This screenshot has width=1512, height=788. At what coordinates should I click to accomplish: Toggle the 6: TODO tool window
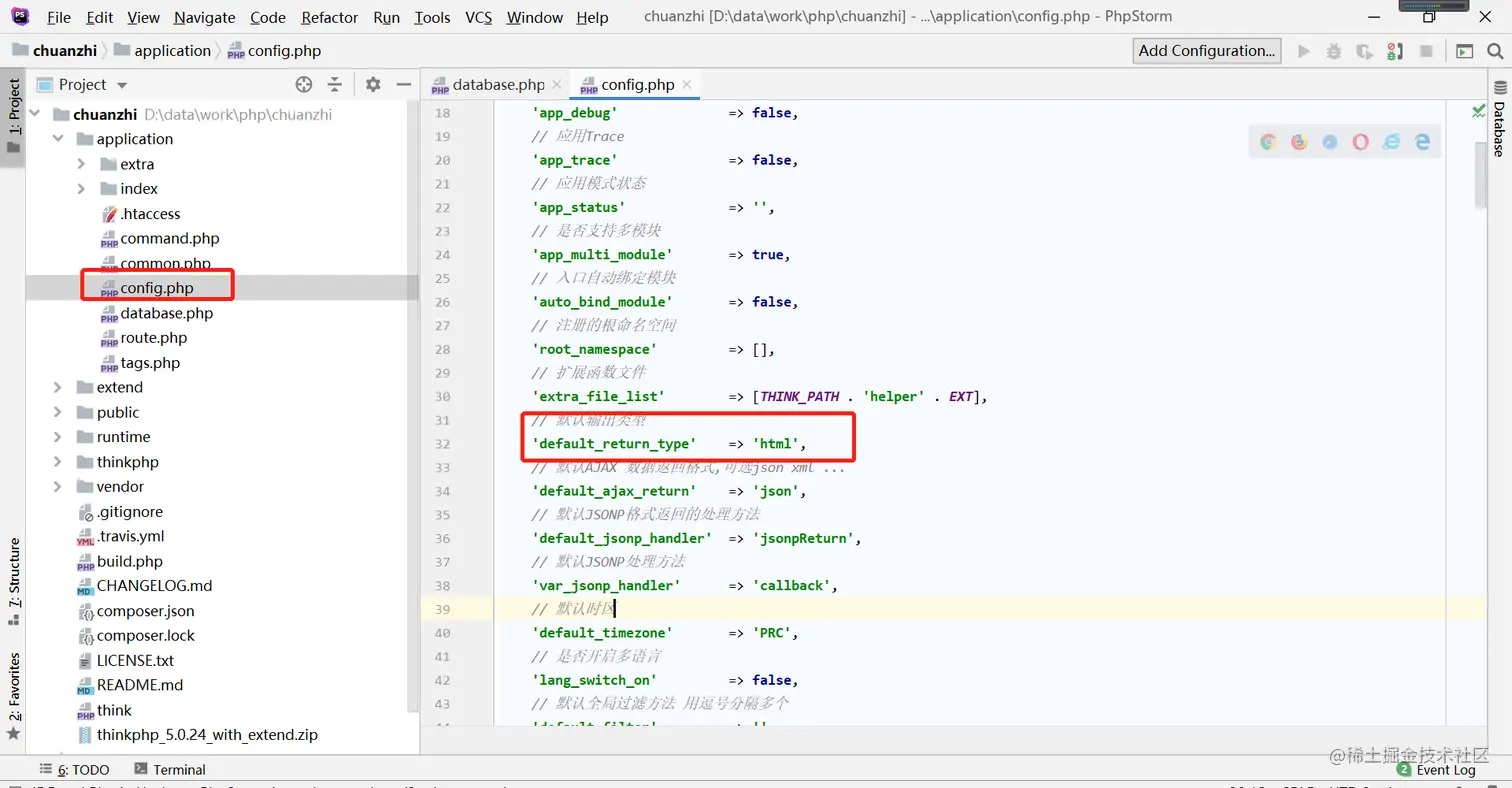tap(75, 769)
